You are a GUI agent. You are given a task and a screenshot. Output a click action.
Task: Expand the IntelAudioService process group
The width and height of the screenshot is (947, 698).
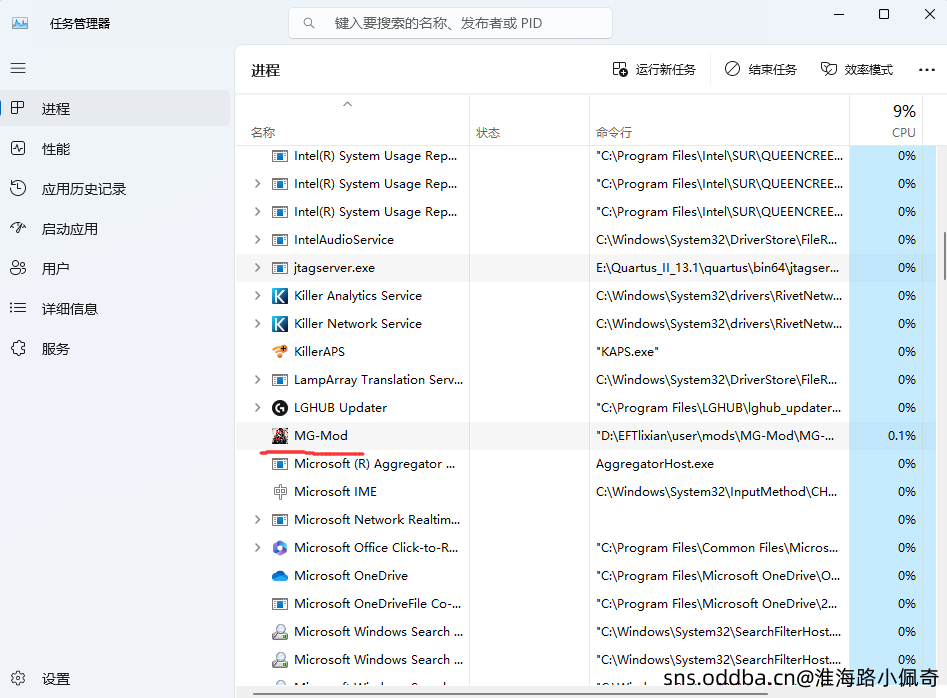[x=257, y=240]
